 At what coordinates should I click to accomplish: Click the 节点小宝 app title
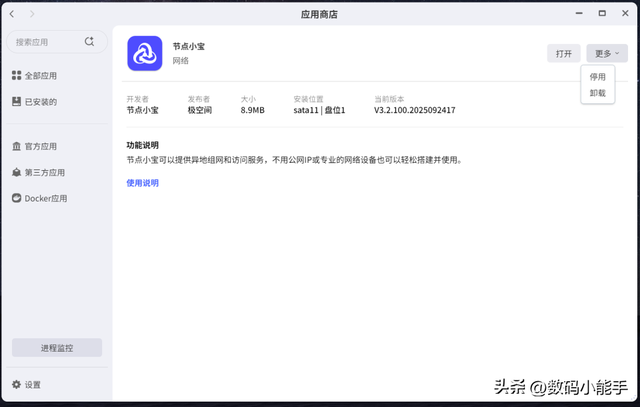click(189, 46)
